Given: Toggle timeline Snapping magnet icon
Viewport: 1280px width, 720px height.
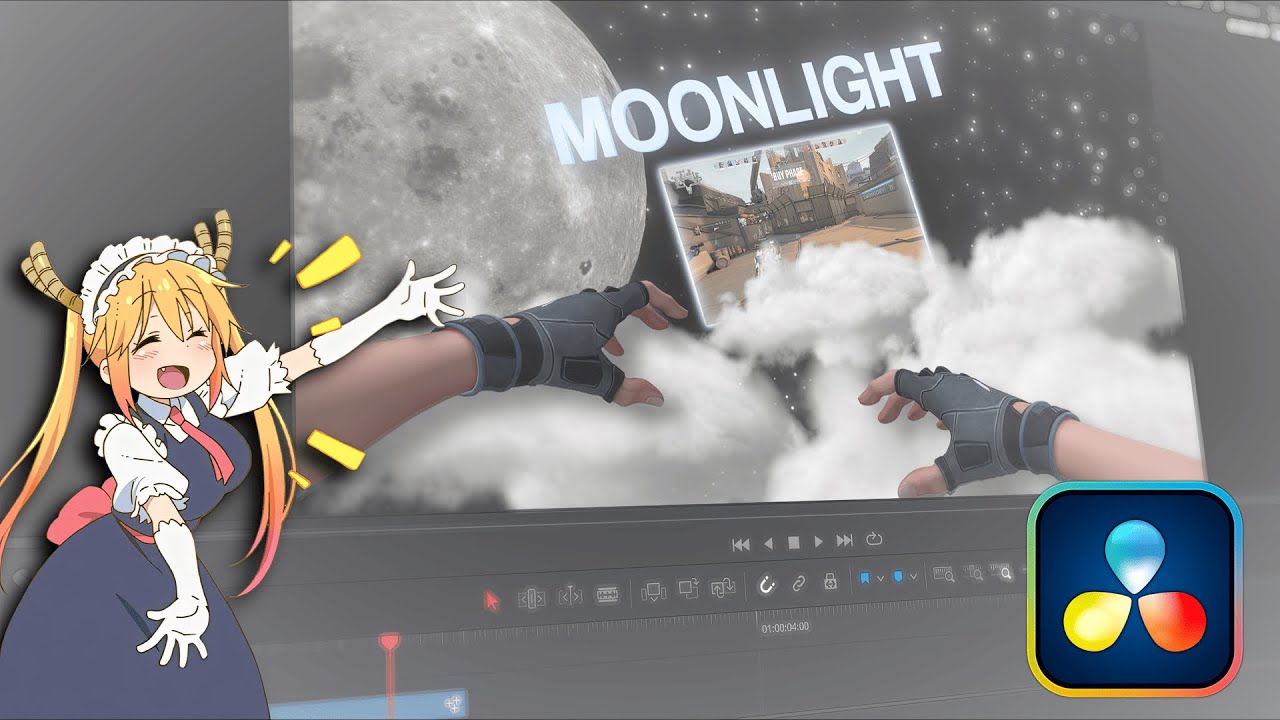Looking at the screenshot, I should [766, 585].
